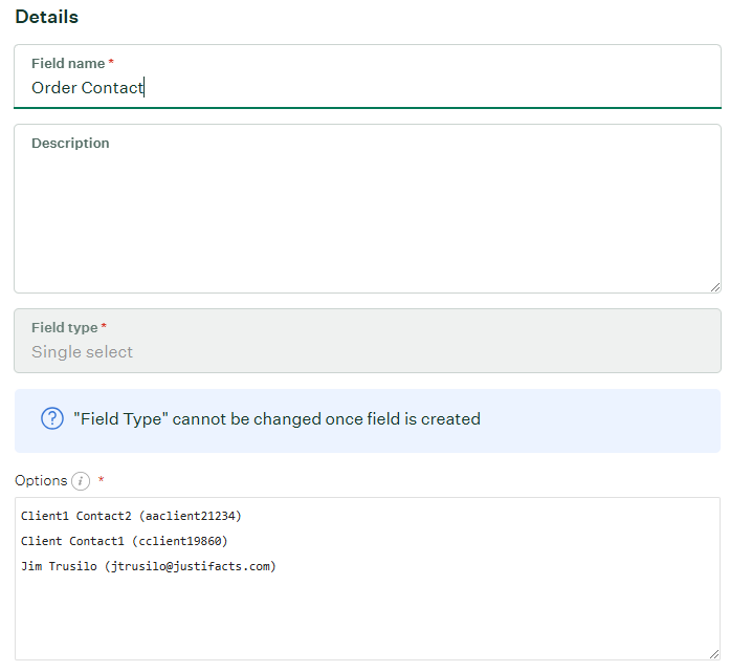This screenshot has height=672, width=730.
Task: Click the Description resize handle
Action: coord(715,287)
